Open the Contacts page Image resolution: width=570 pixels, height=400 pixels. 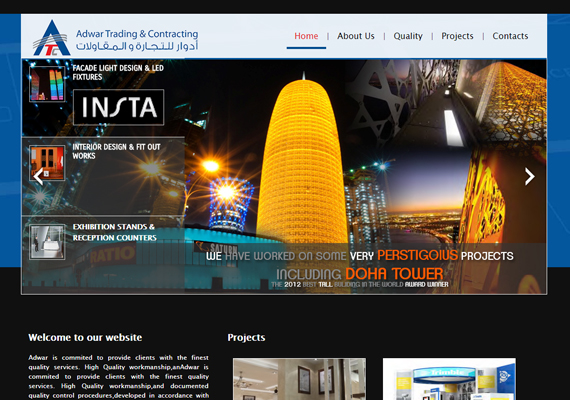510,36
